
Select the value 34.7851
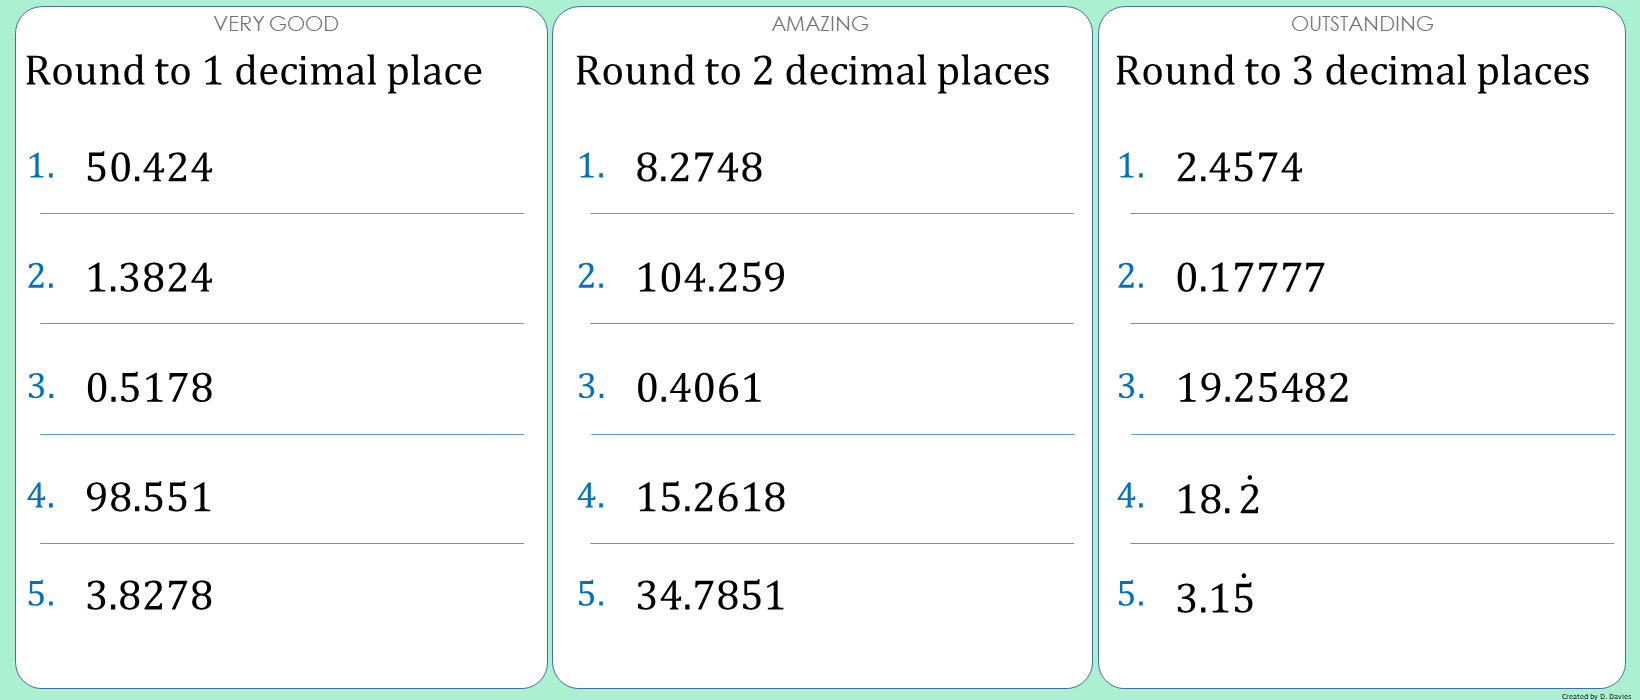pos(711,596)
